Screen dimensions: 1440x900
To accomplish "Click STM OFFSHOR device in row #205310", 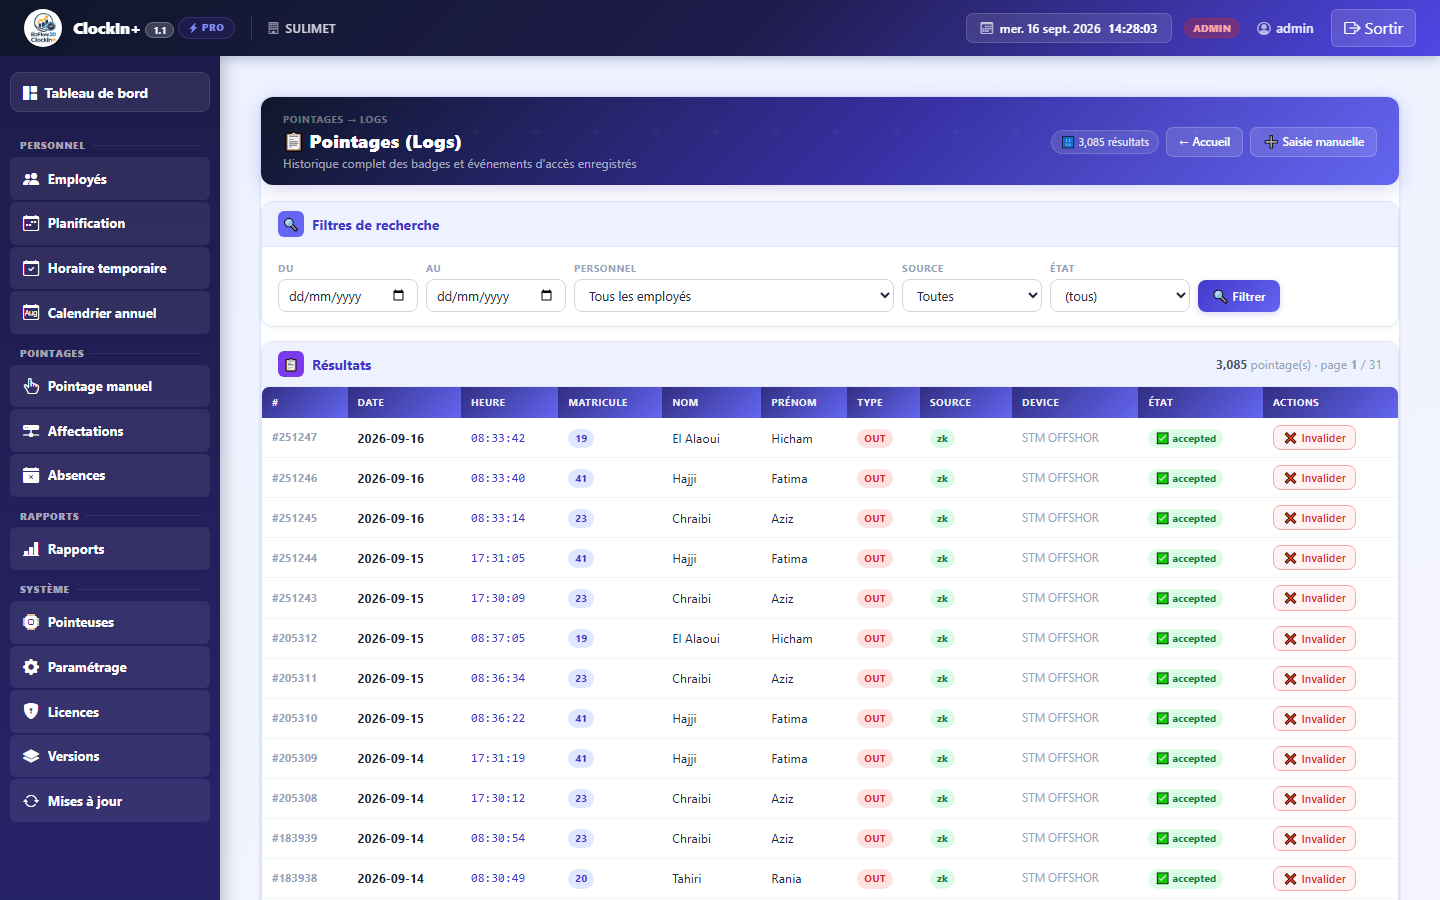I will [1060, 718].
